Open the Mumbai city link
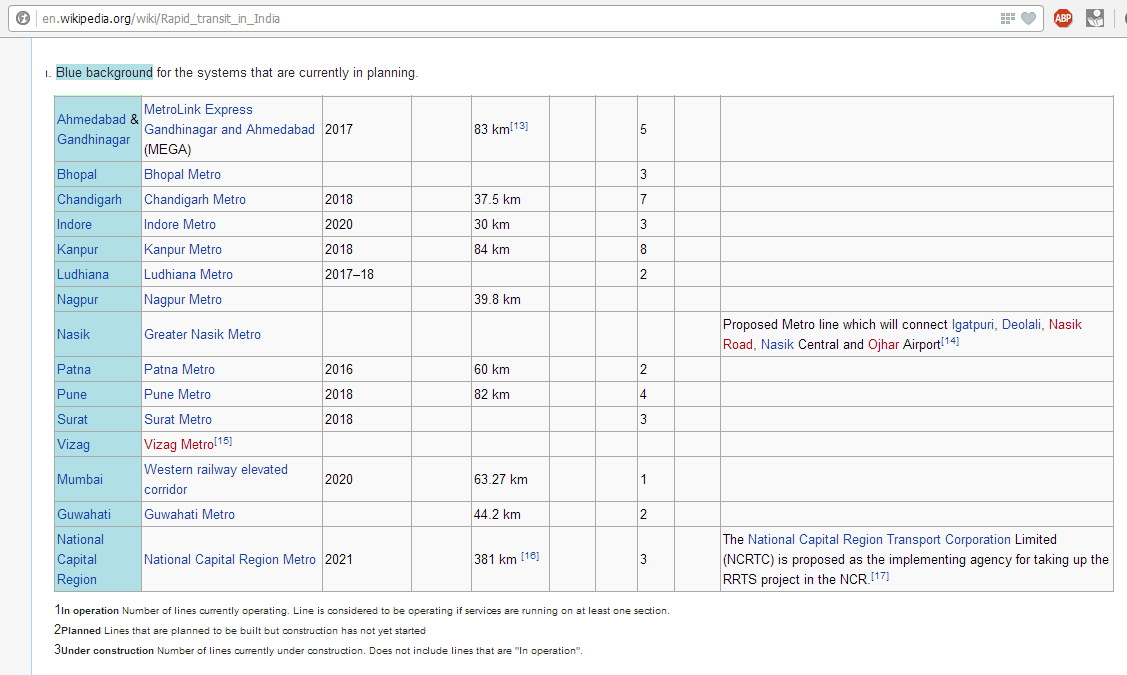1127x675 pixels. click(80, 479)
